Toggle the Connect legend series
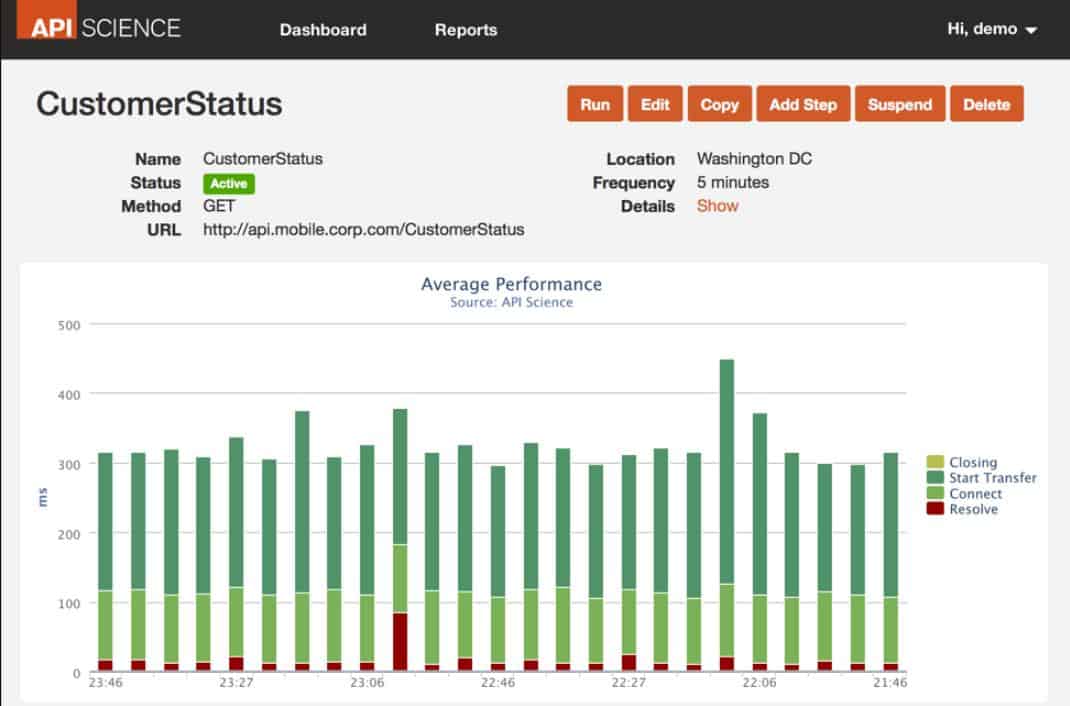 coord(976,494)
